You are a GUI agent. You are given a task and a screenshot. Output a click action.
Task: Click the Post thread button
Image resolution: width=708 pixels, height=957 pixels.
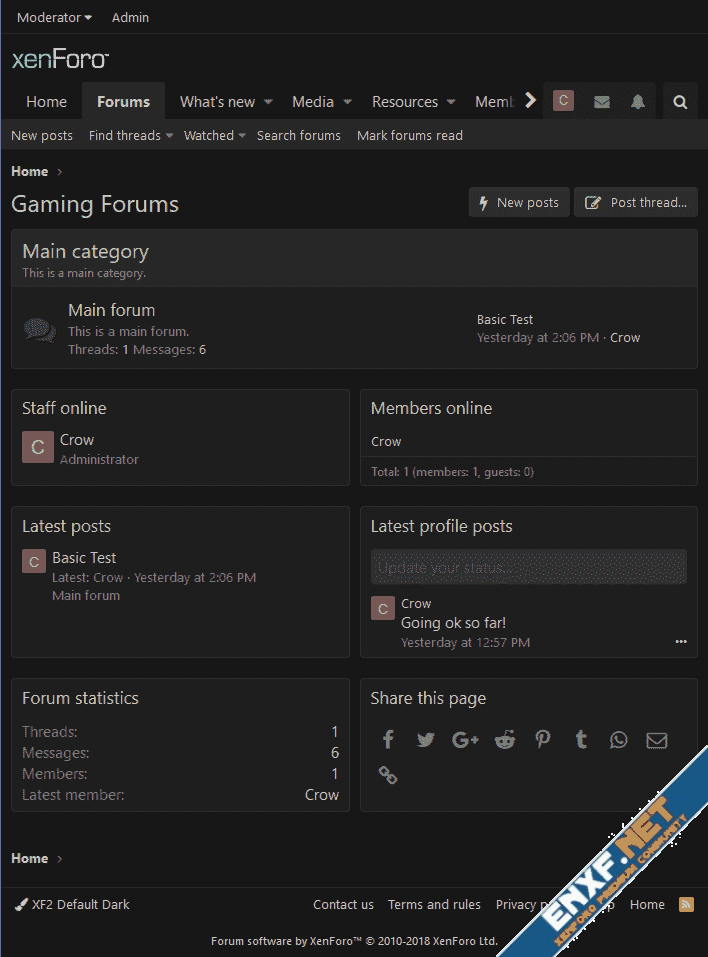tap(636, 203)
